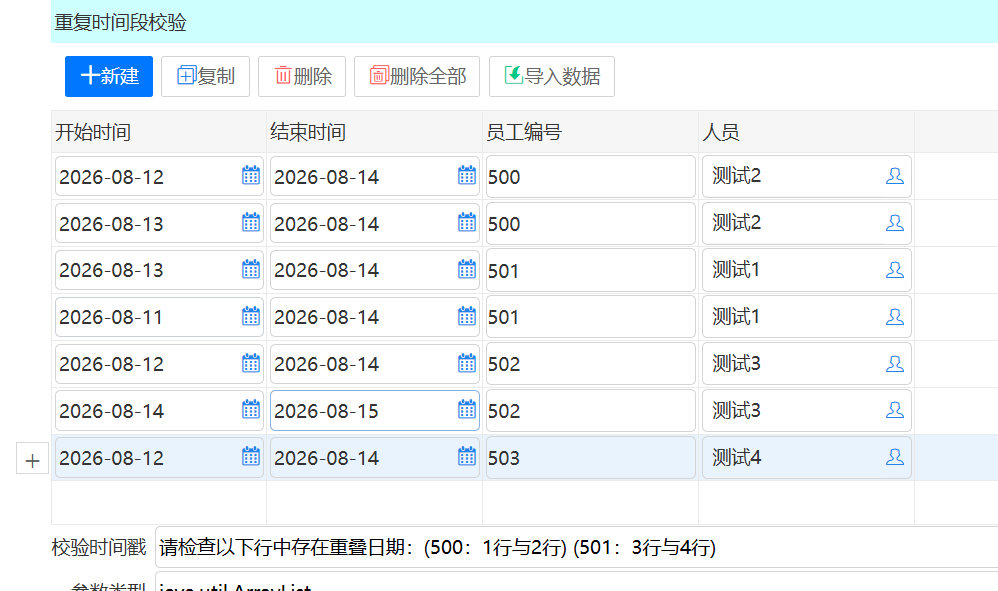The image size is (998, 591).
Task: Open start calendar for first 502 row
Action: tap(251, 364)
